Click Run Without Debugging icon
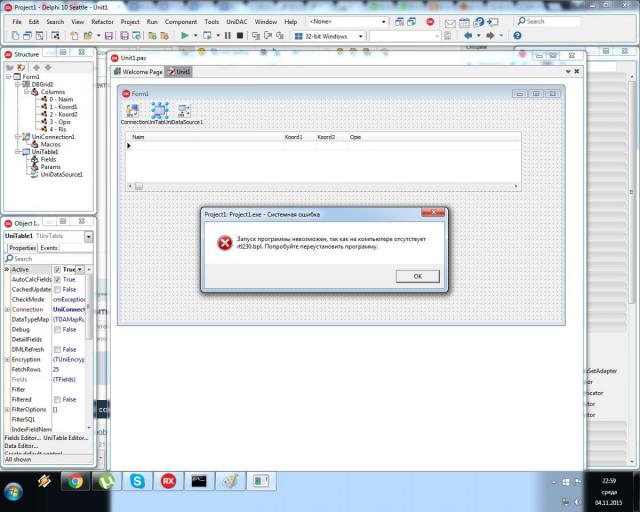640x512 pixels. pos(207,36)
